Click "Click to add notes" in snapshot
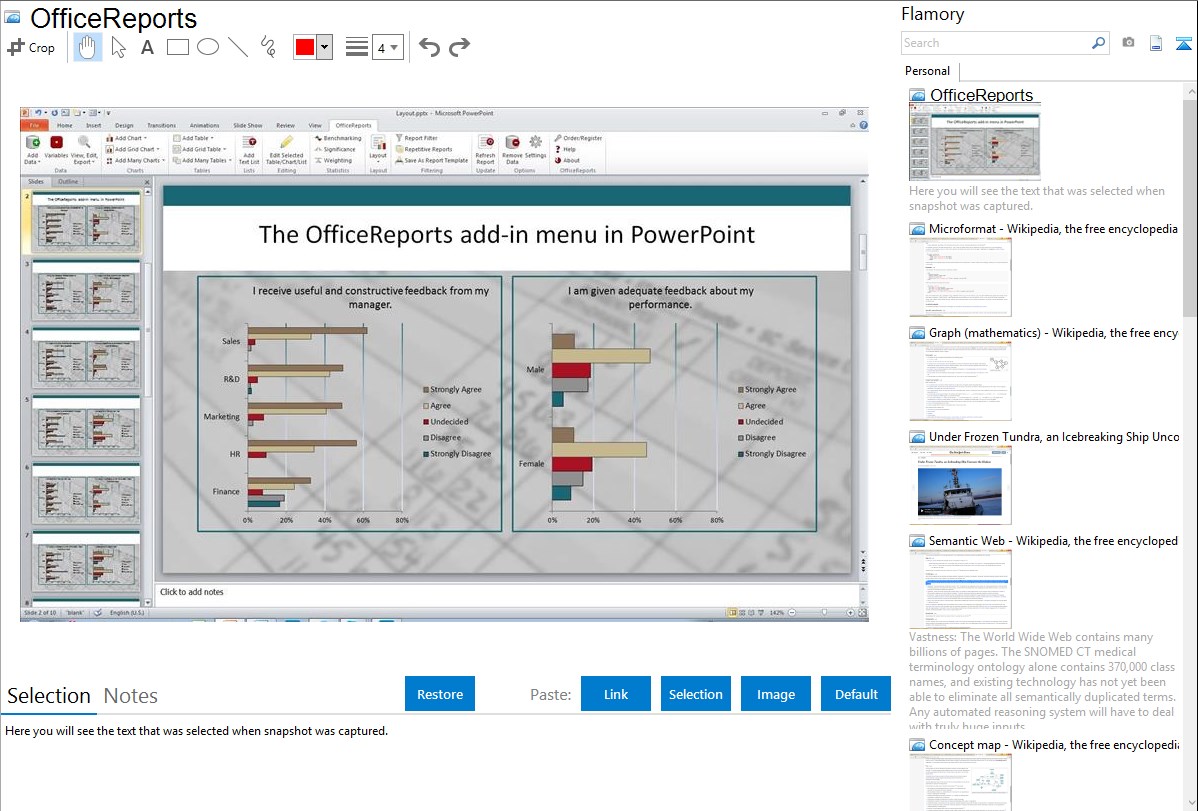Viewport: 1198px width, 811px height. (x=192, y=592)
